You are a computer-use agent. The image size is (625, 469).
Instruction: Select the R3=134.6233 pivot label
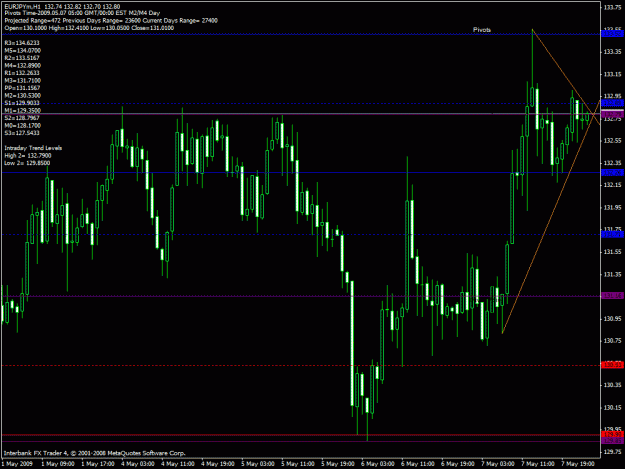tap(22, 43)
